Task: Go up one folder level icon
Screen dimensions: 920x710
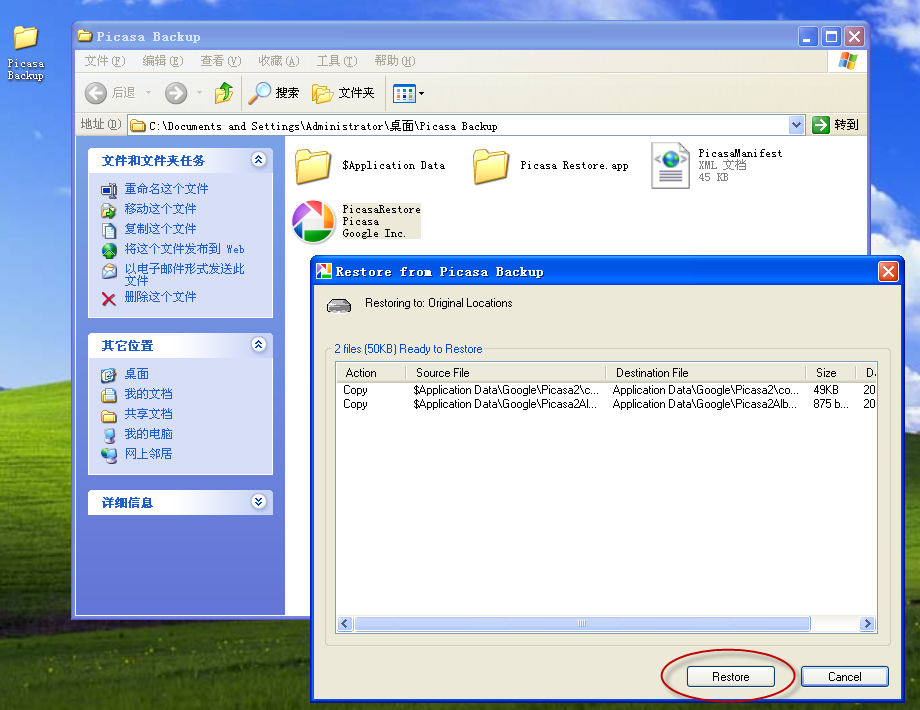Action: (224, 93)
